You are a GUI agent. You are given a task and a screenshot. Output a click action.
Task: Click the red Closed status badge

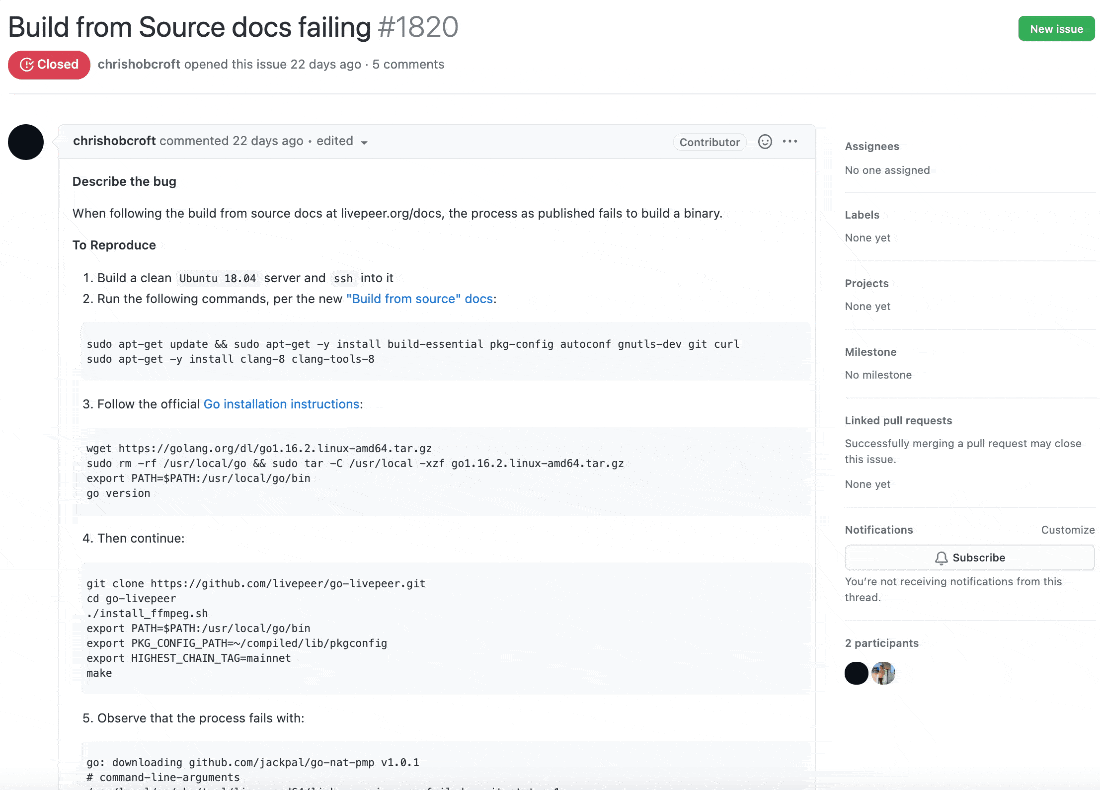point(49,65)
